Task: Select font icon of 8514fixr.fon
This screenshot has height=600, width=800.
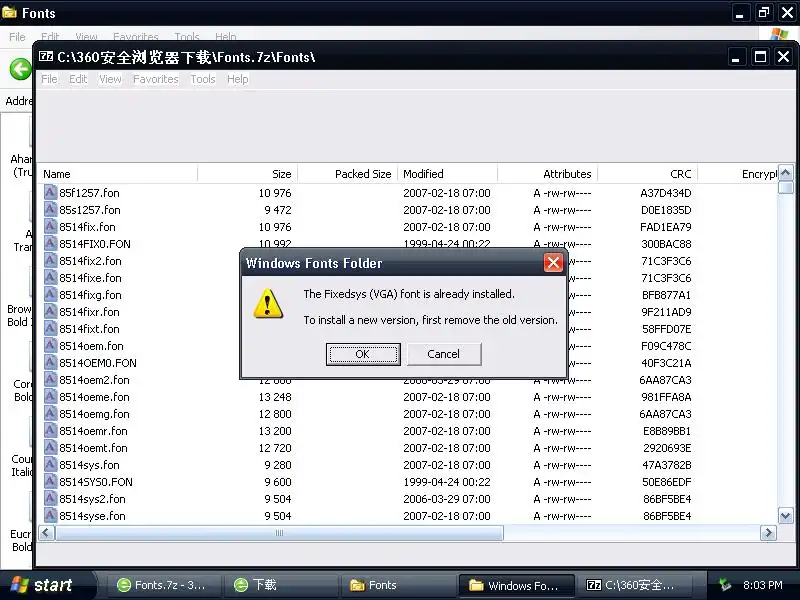Action: pos(50,311)
